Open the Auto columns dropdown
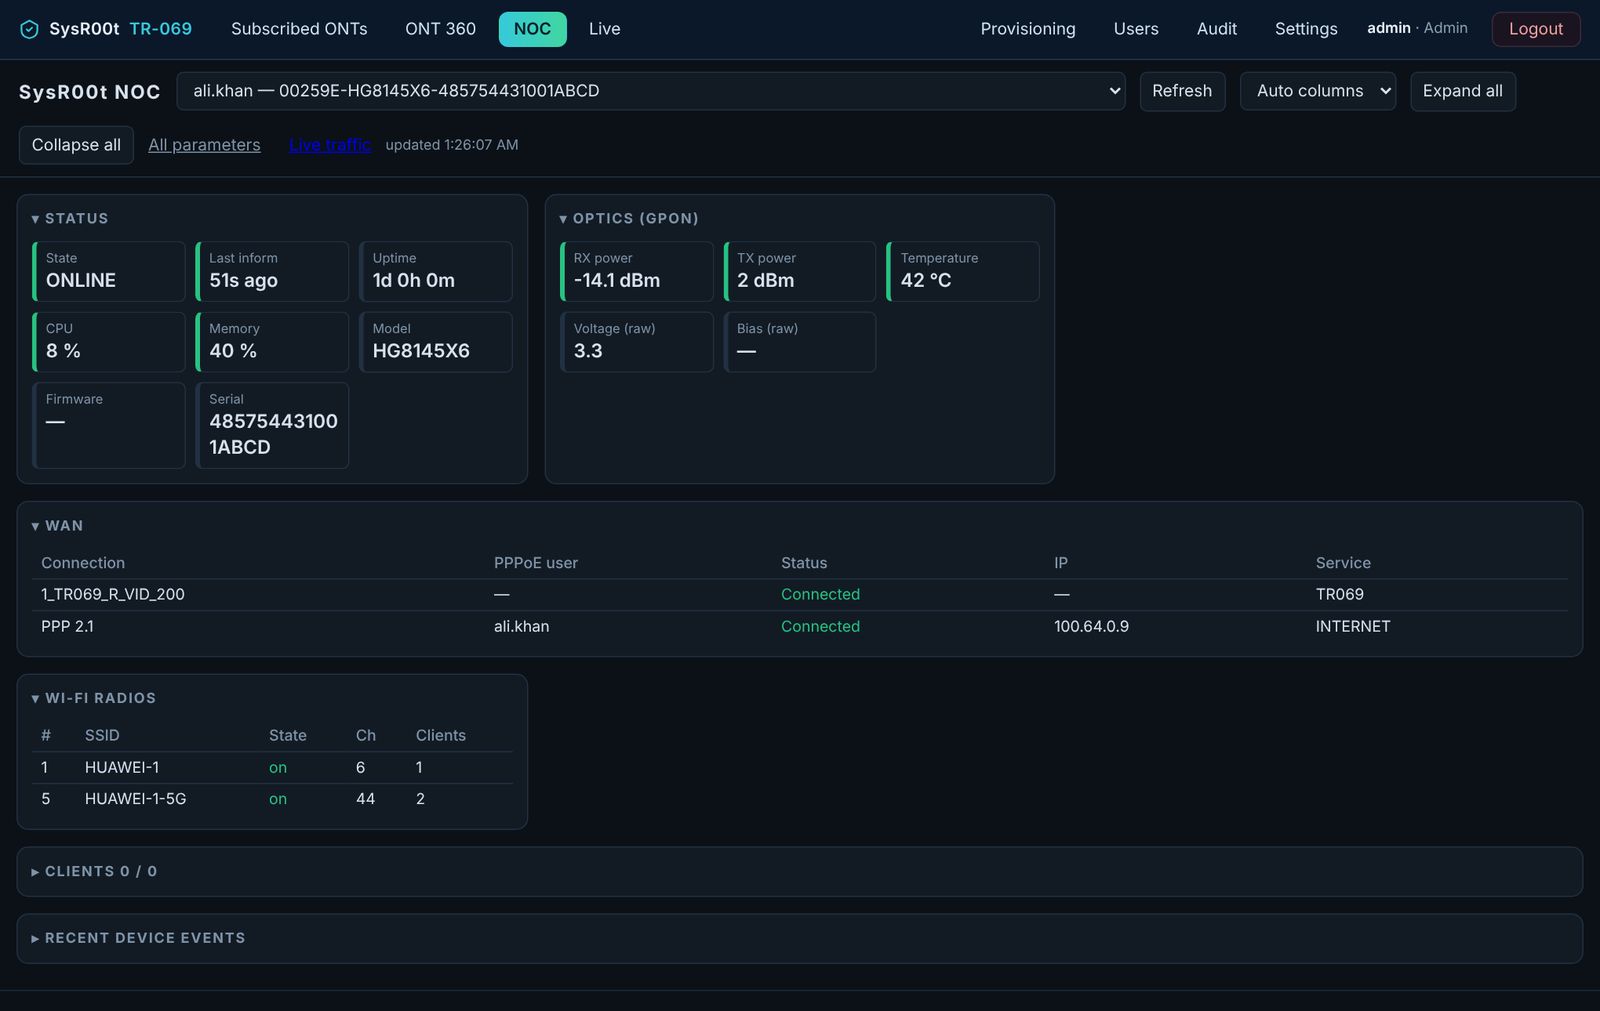Viewport: 1600px width, 1011px height. point(1317,91)
